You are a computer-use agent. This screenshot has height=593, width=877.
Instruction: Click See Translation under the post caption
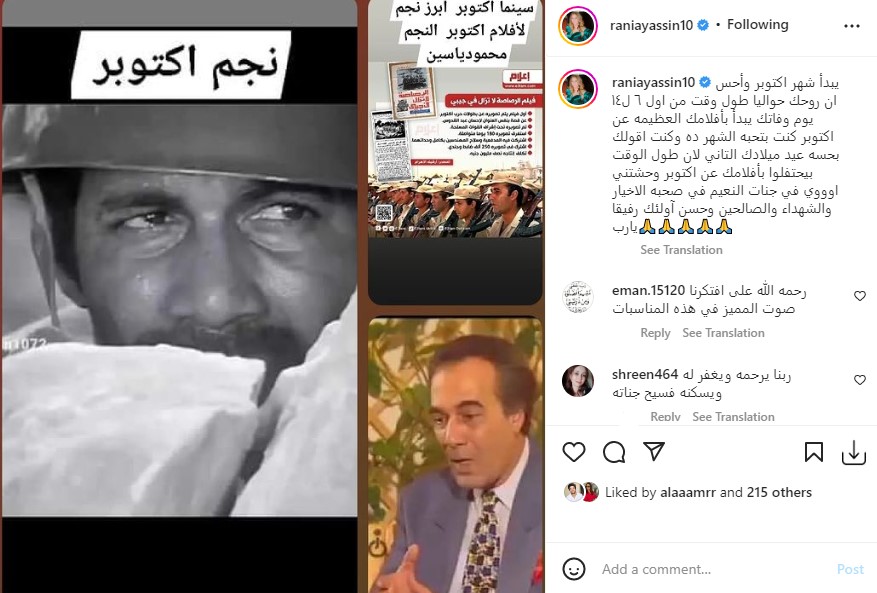[681, 250]
